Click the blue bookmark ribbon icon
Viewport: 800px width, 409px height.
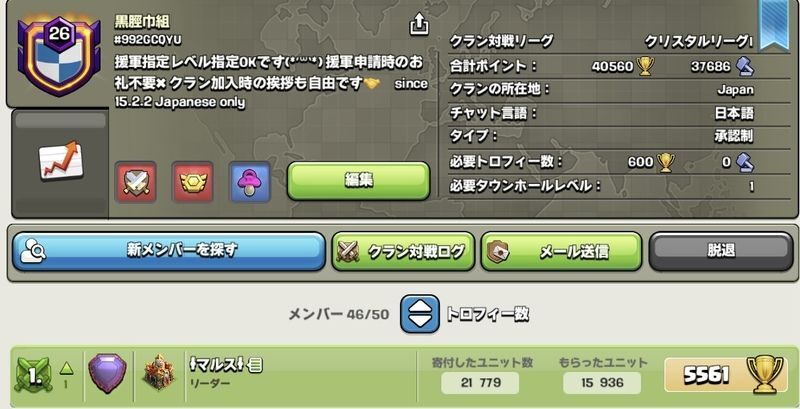pos(774,24)
